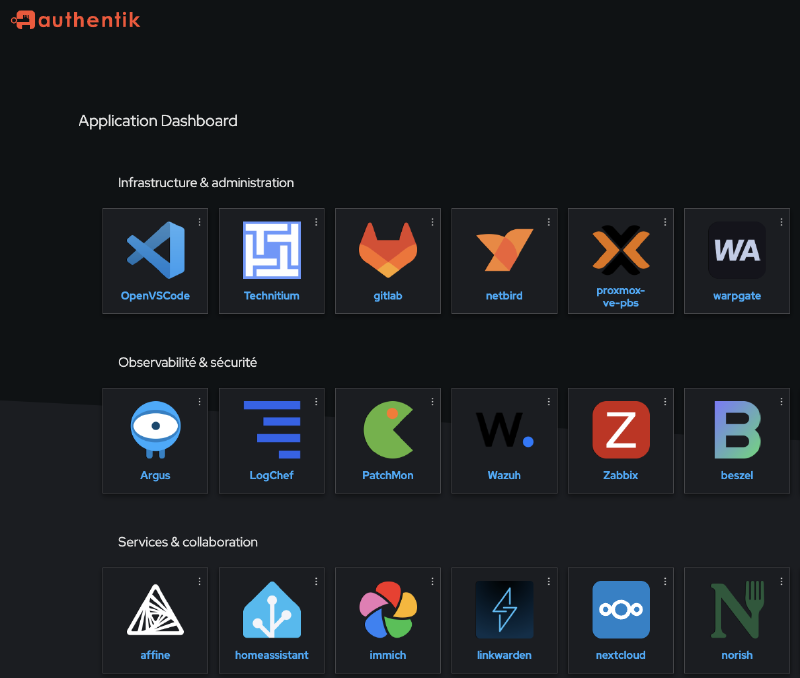This screenshot has height=678, width=800.
Task: Launch the beszel B icon
Action: point(737,430)
